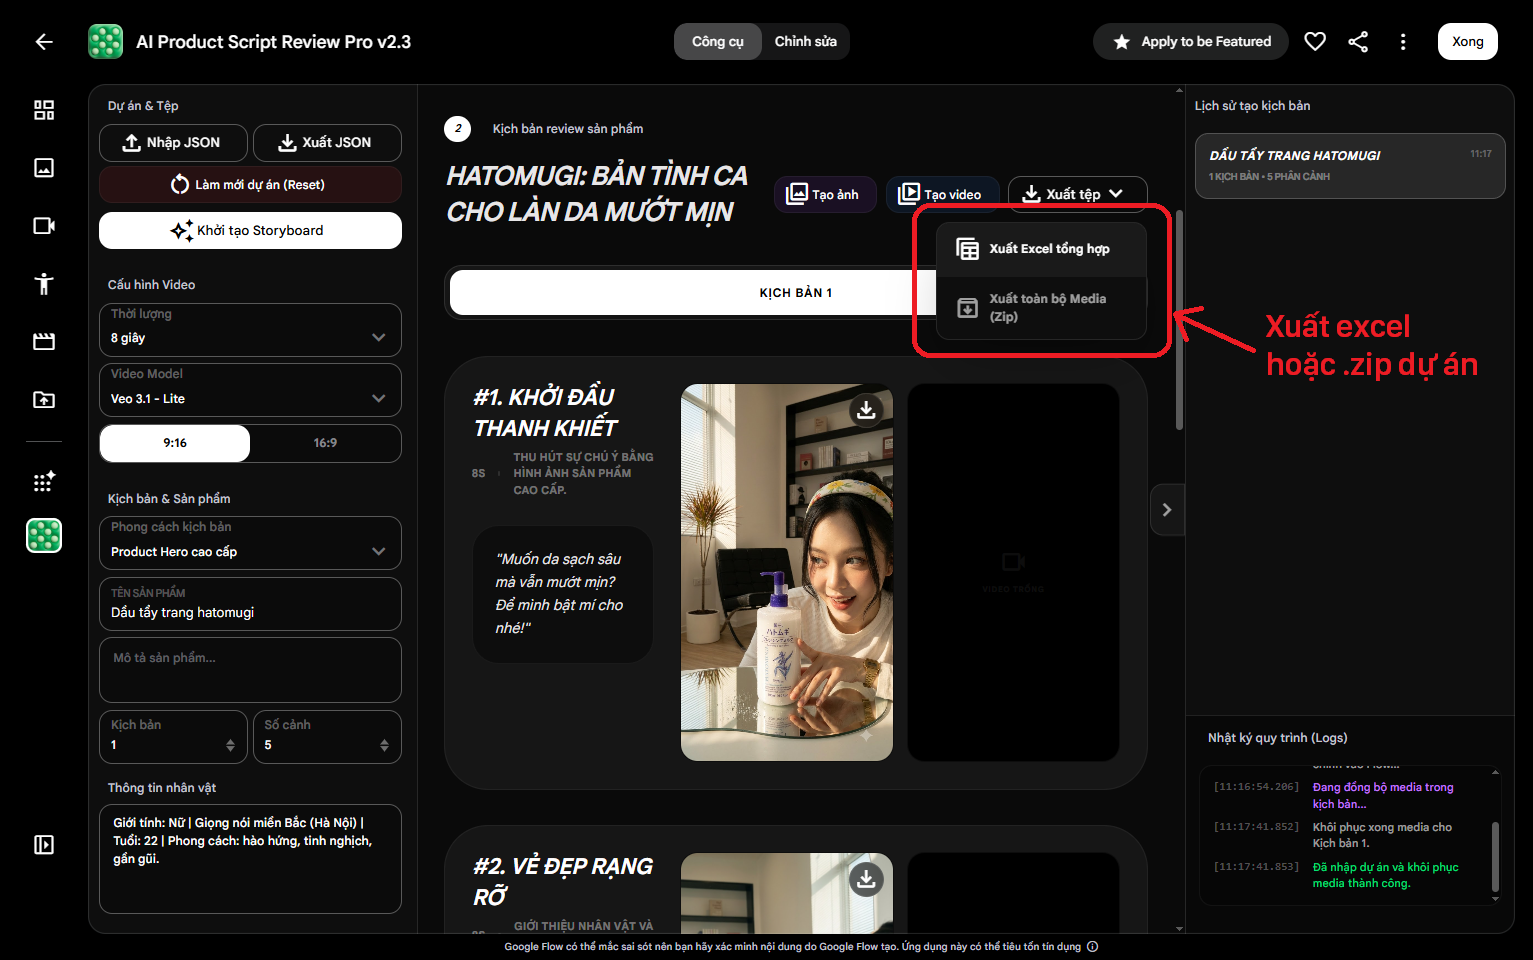This screenshot has height=960, width=1533.
Task: Switch to the Công cụ tab
Action: [718, 41]
